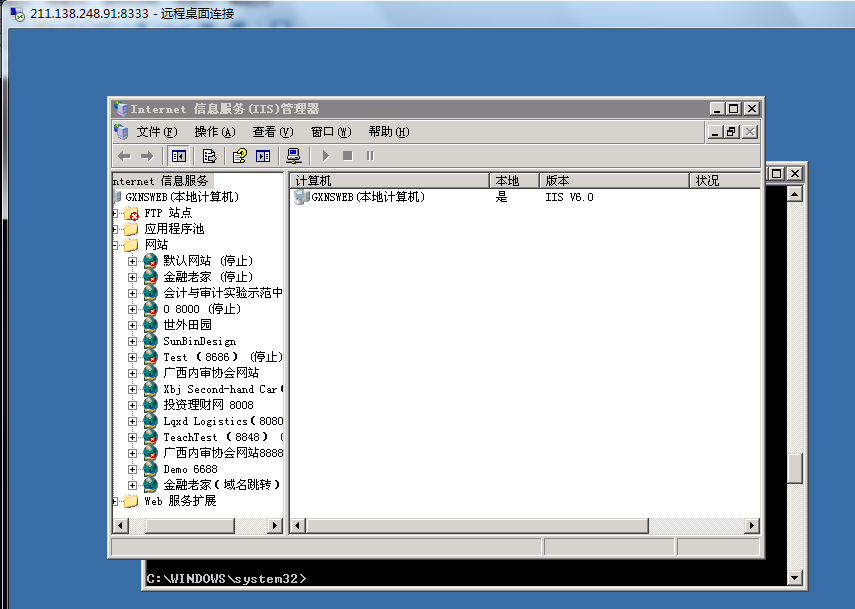Minimize the inner MMC child window

coord(715,132)
